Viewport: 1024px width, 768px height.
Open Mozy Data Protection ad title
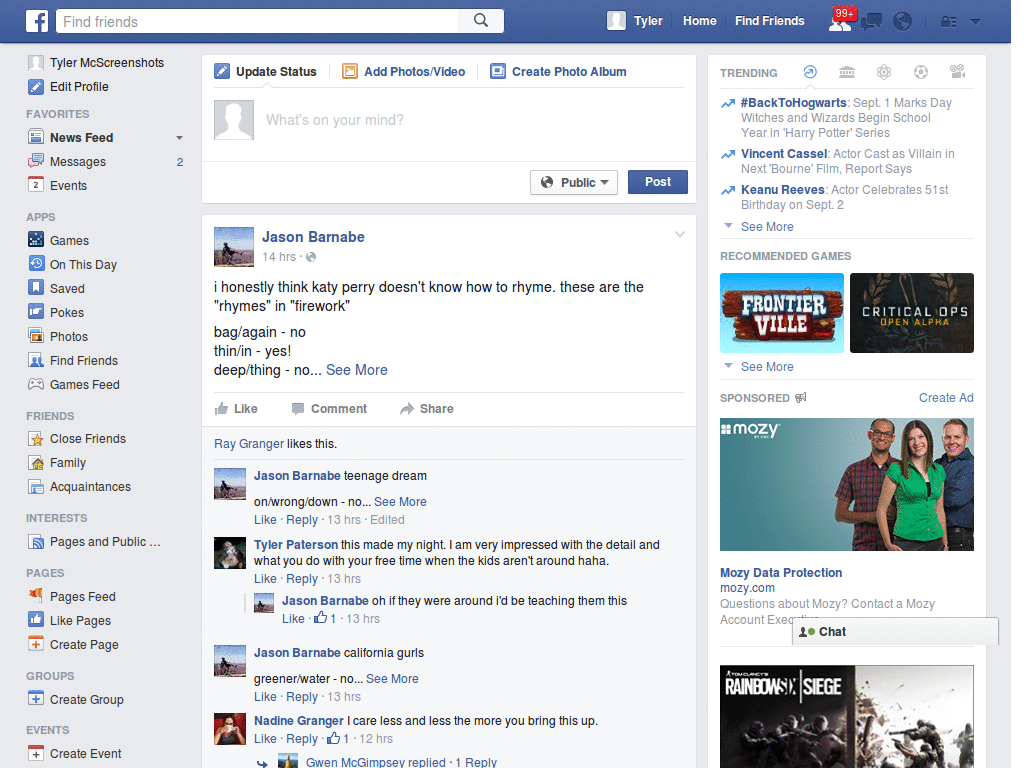click(781, 573)
